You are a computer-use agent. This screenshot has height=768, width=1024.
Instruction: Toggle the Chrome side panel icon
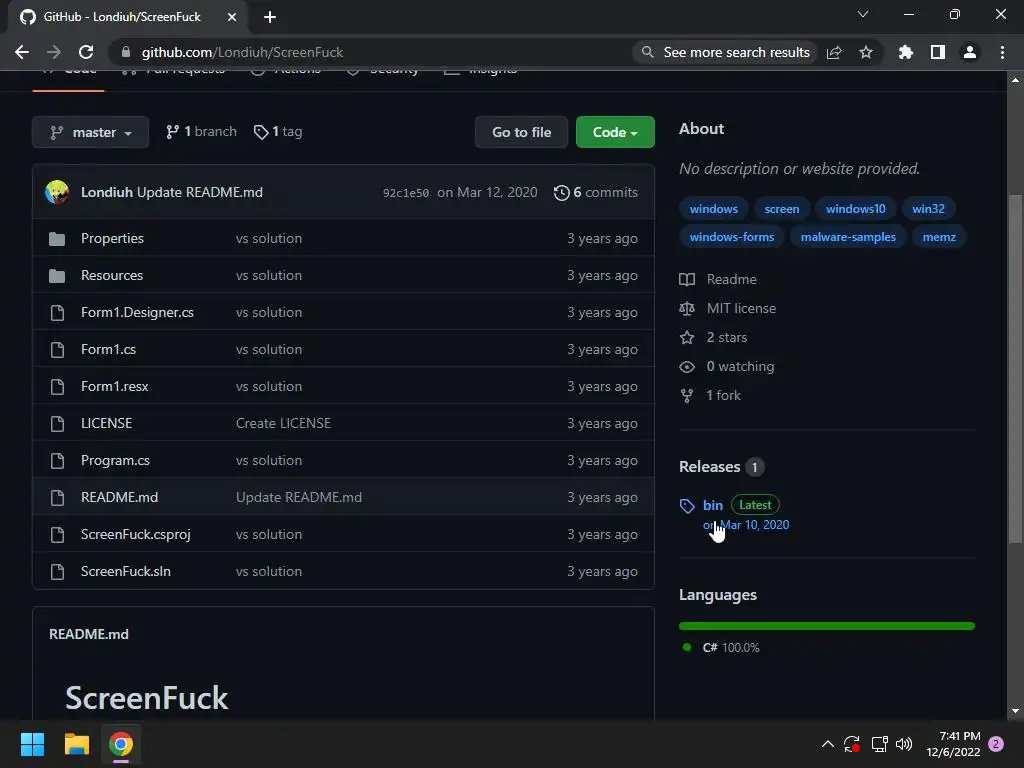tap(938, 52)
